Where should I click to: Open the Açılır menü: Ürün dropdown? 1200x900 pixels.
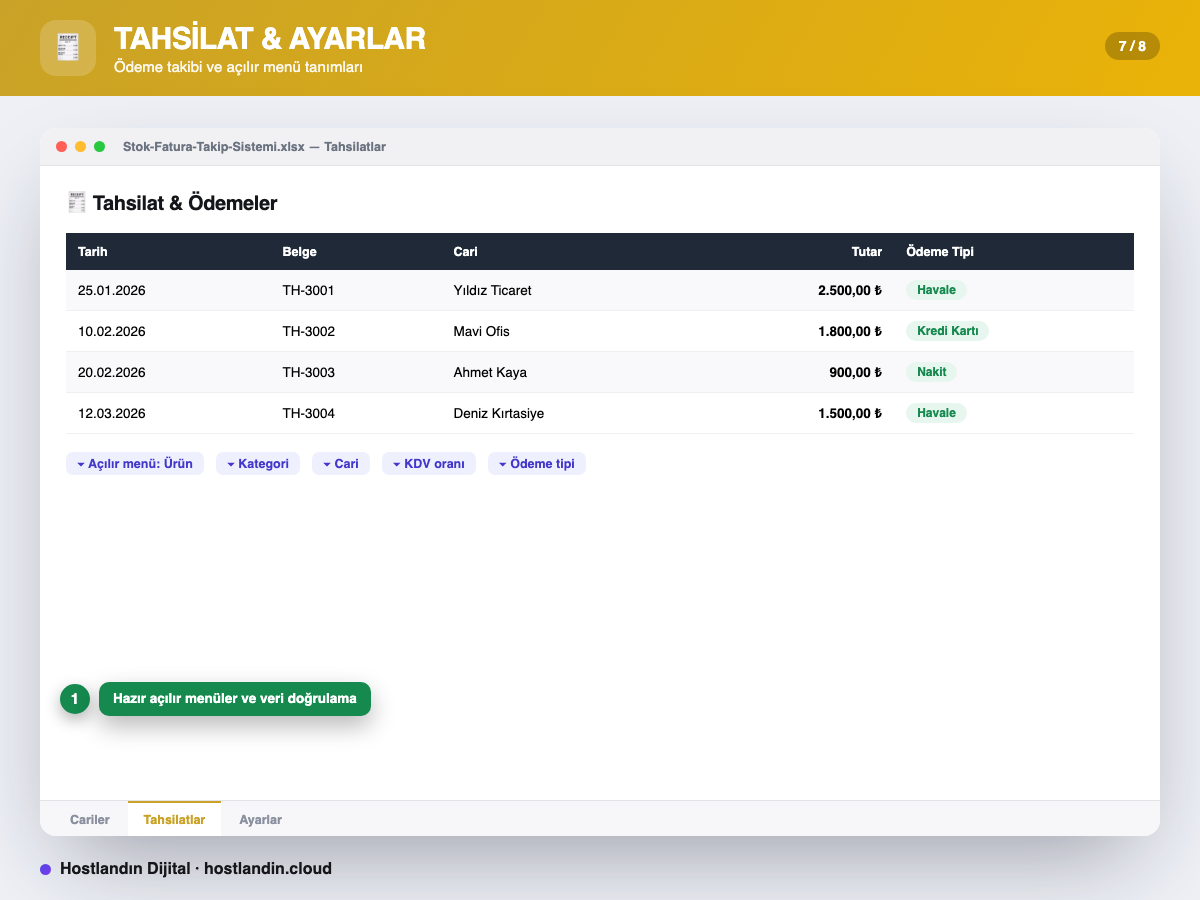coord(135,464)
